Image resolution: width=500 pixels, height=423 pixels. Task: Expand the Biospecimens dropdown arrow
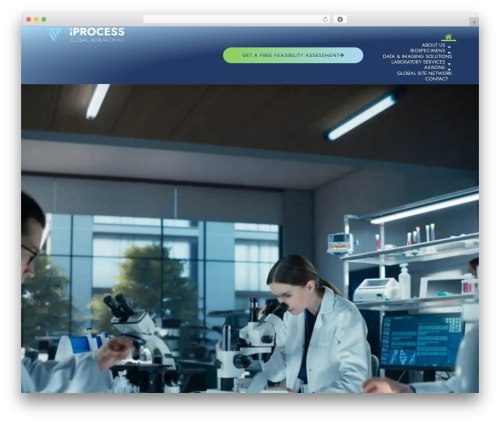pos(449,53)
